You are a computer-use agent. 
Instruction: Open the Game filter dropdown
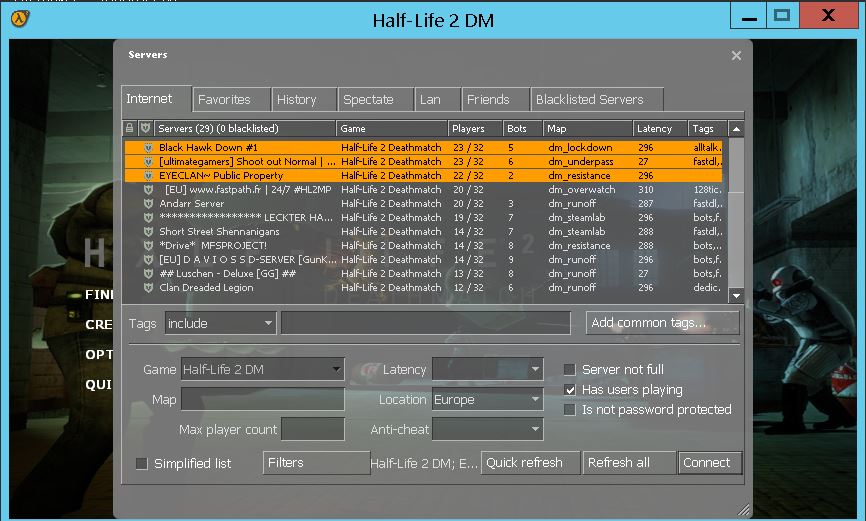(262, 369)
